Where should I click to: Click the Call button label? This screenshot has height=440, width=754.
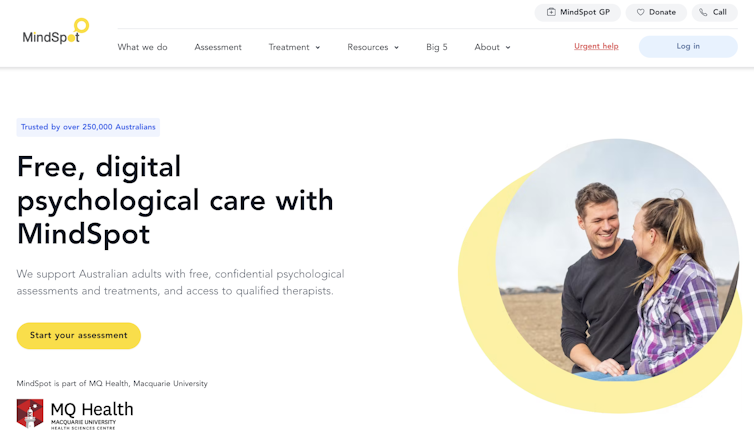pyautogui.click(x=719, y=13)
